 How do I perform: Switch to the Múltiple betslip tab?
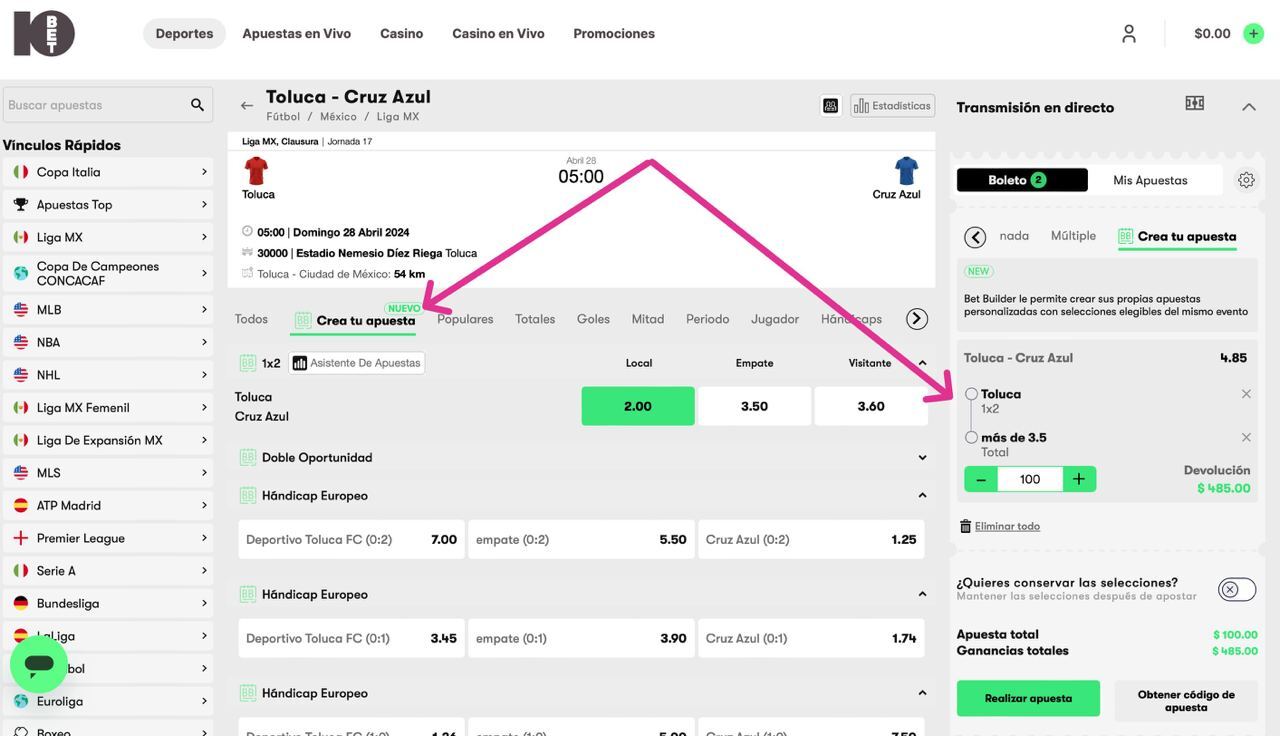click(1073, 236)
